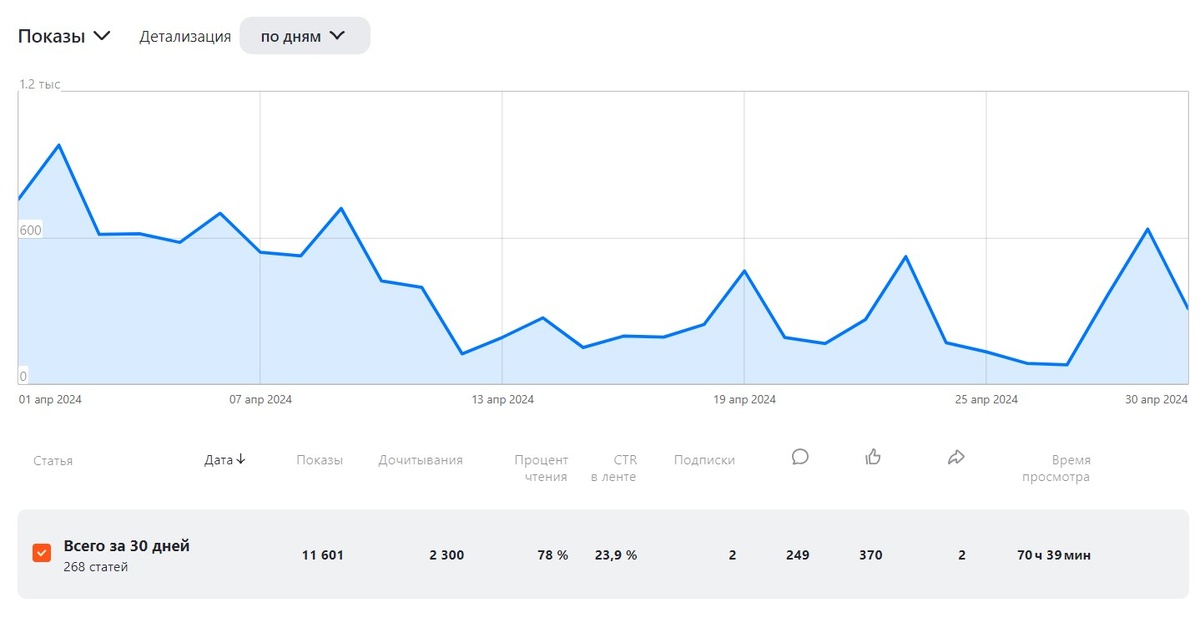Click the 370 likes total
This screenshot has height=618, width=1200.
click(x=871, y=555)
